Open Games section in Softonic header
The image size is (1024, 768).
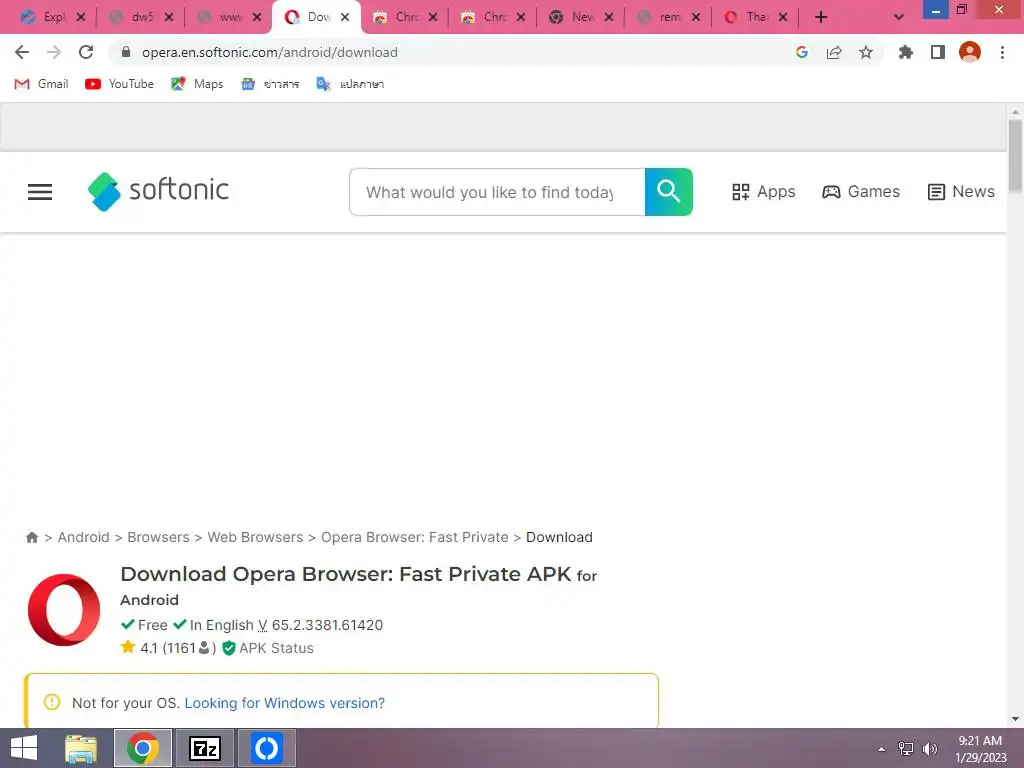[x=861, y=191]
